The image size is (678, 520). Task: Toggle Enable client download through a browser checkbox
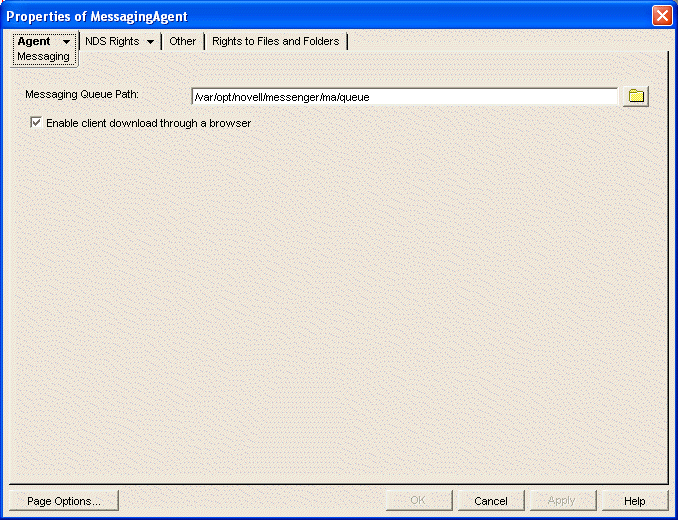tap(36, 123)
